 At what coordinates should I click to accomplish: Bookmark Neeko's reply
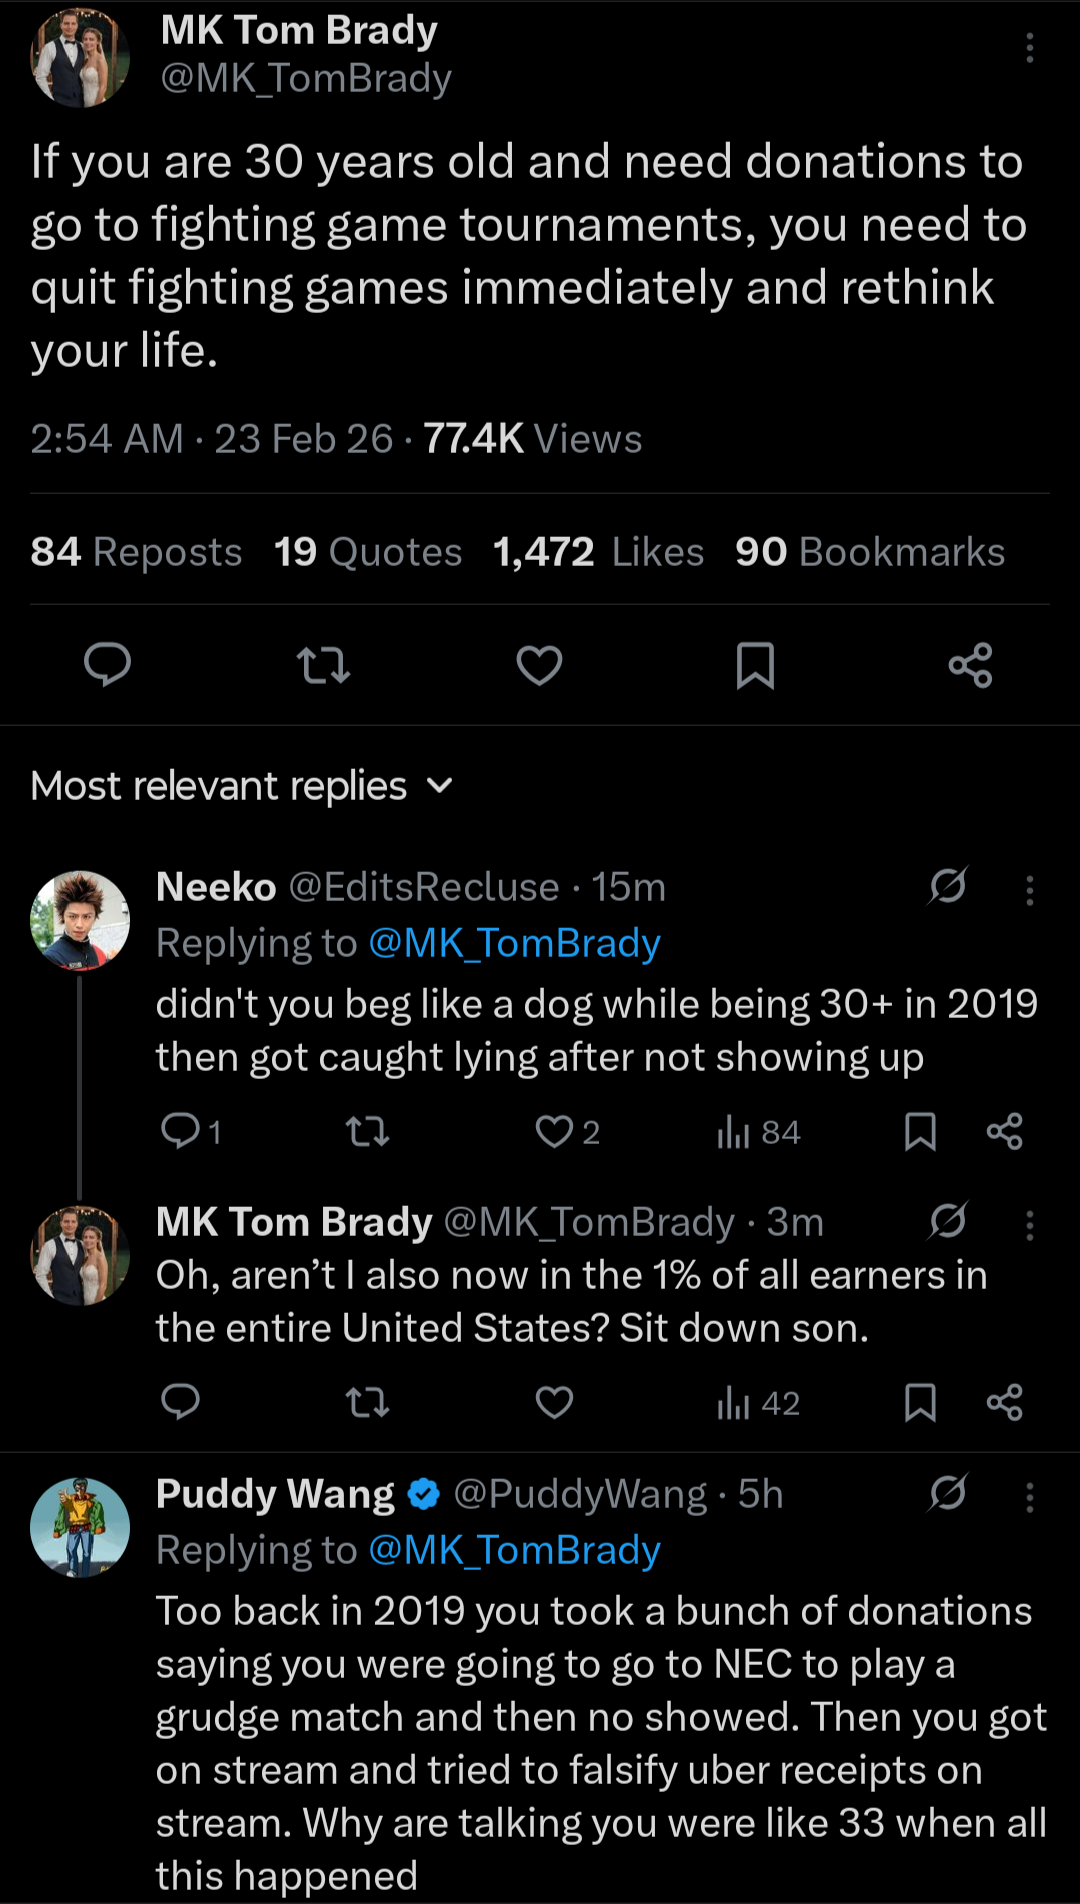pyautogui.click(x=920, y=1132)
